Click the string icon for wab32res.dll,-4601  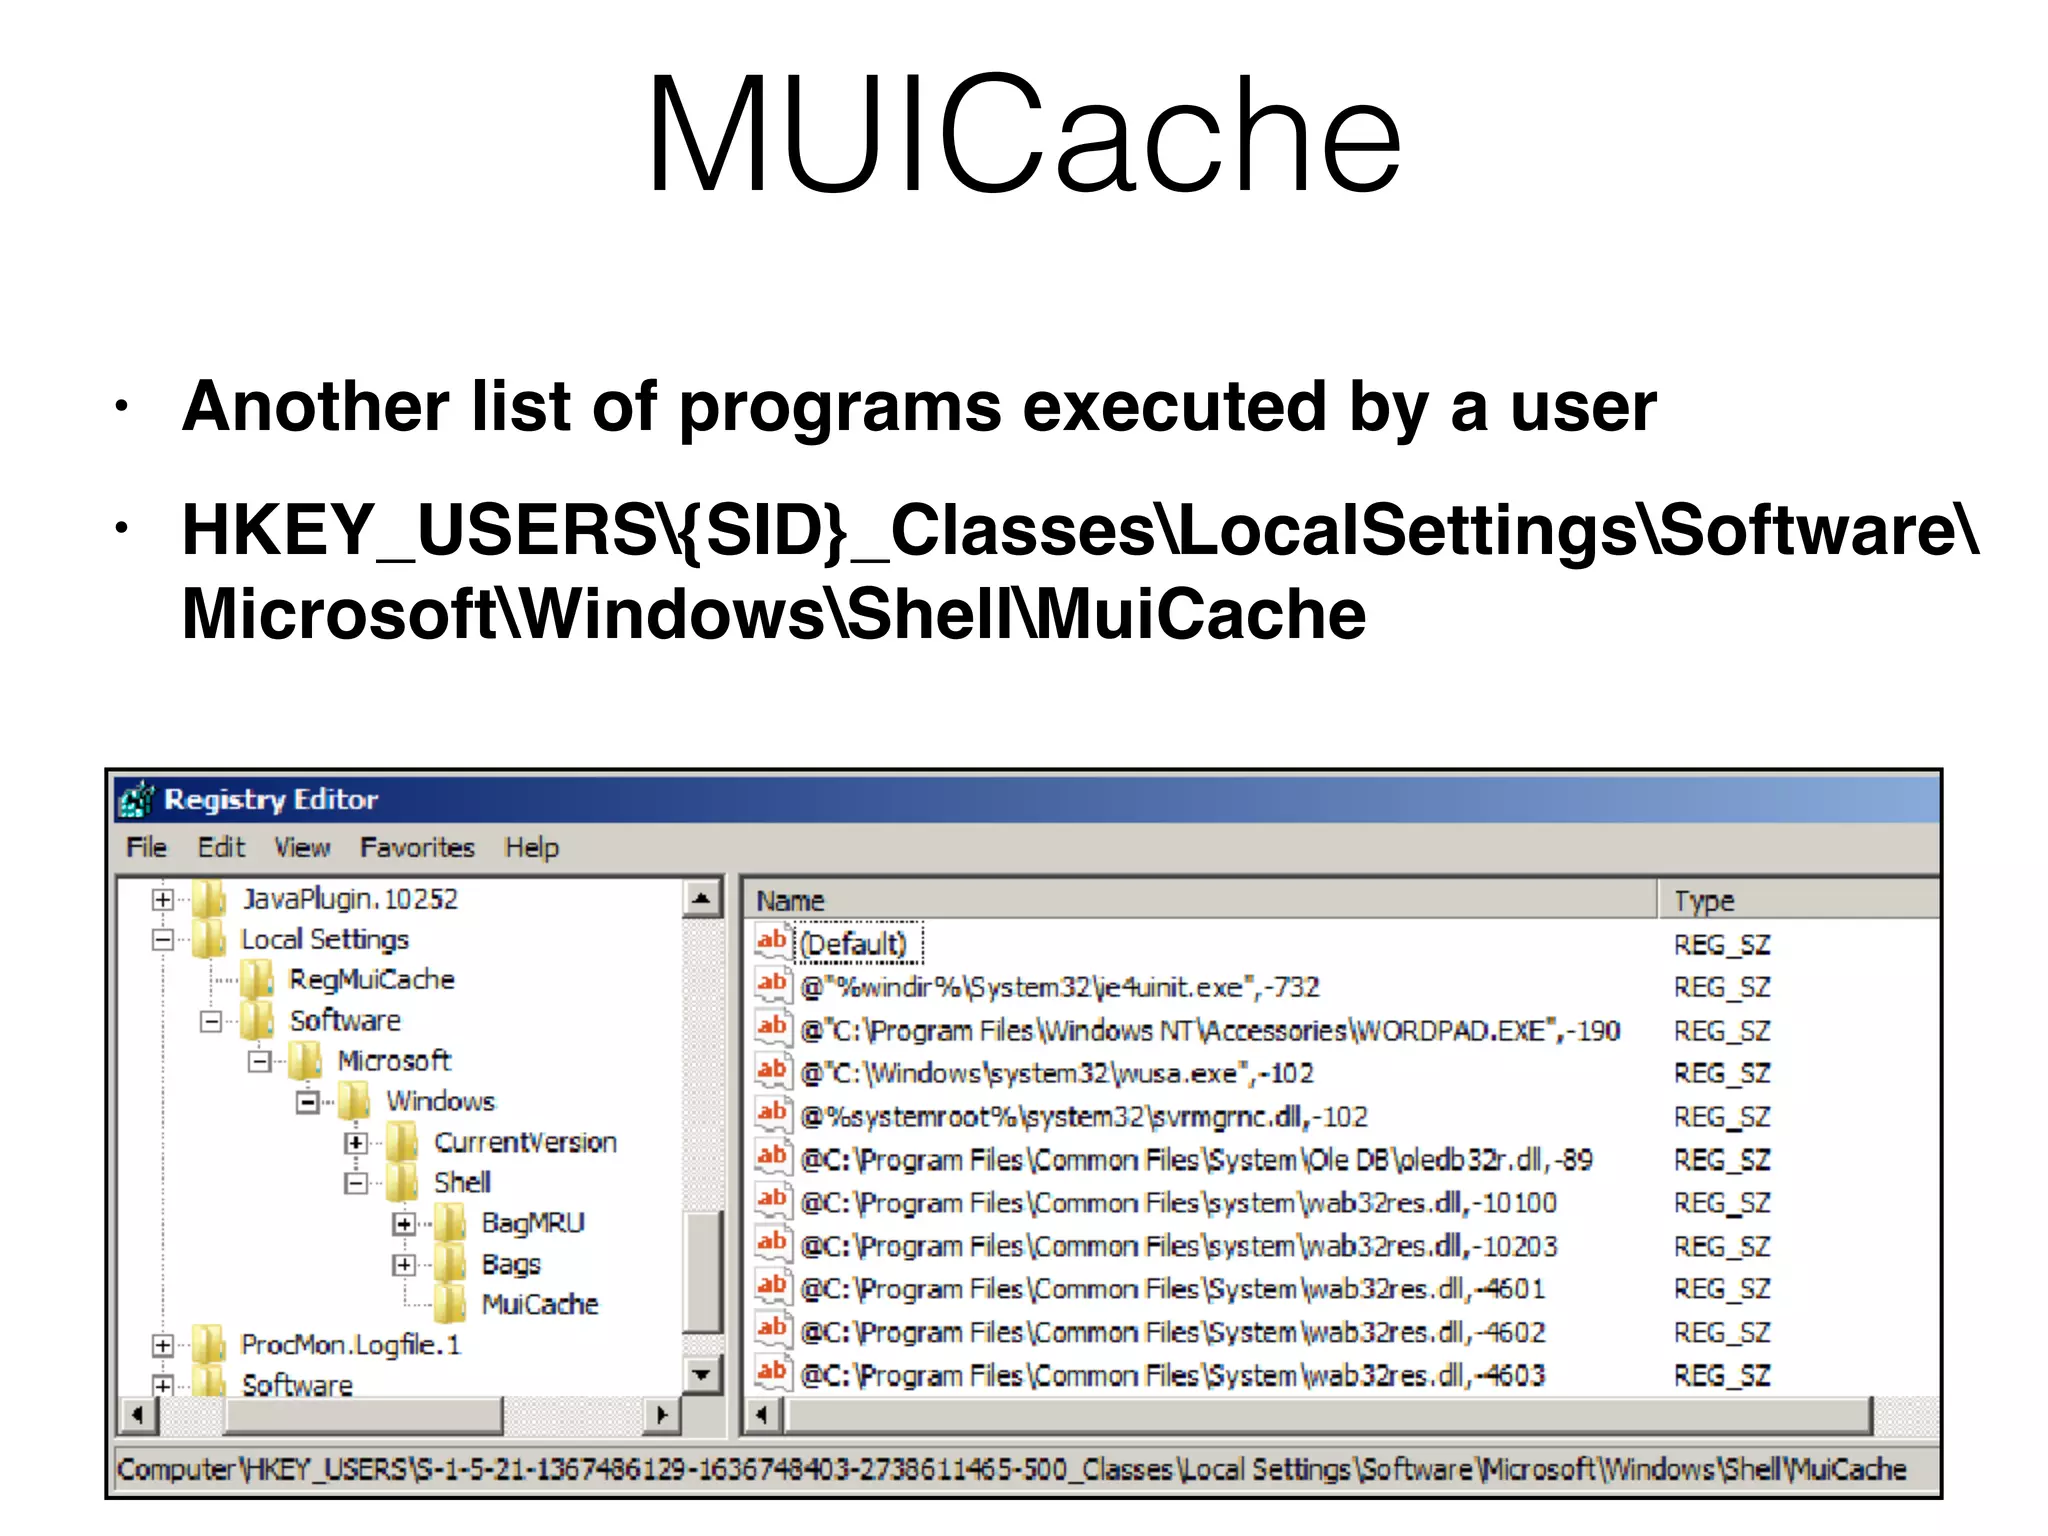pos(773,1288)
